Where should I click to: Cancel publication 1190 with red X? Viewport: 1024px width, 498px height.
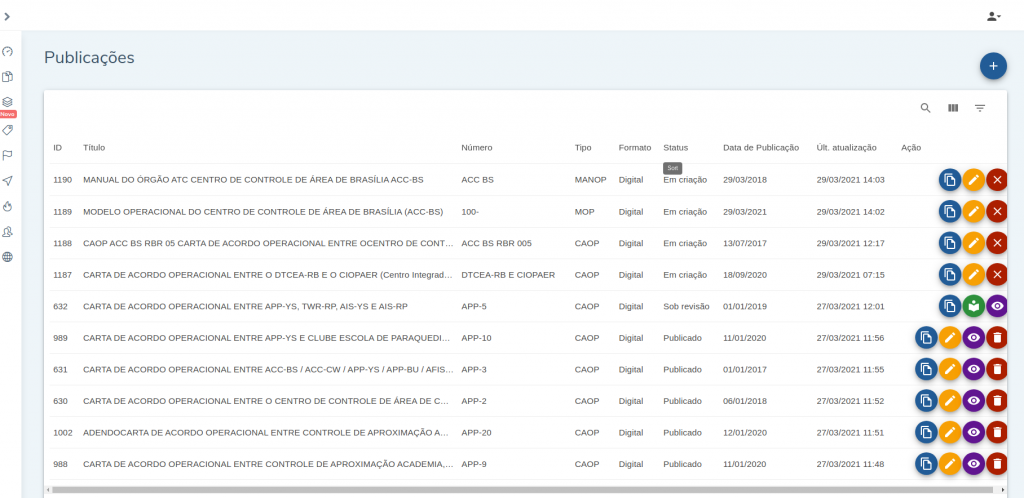997,179
